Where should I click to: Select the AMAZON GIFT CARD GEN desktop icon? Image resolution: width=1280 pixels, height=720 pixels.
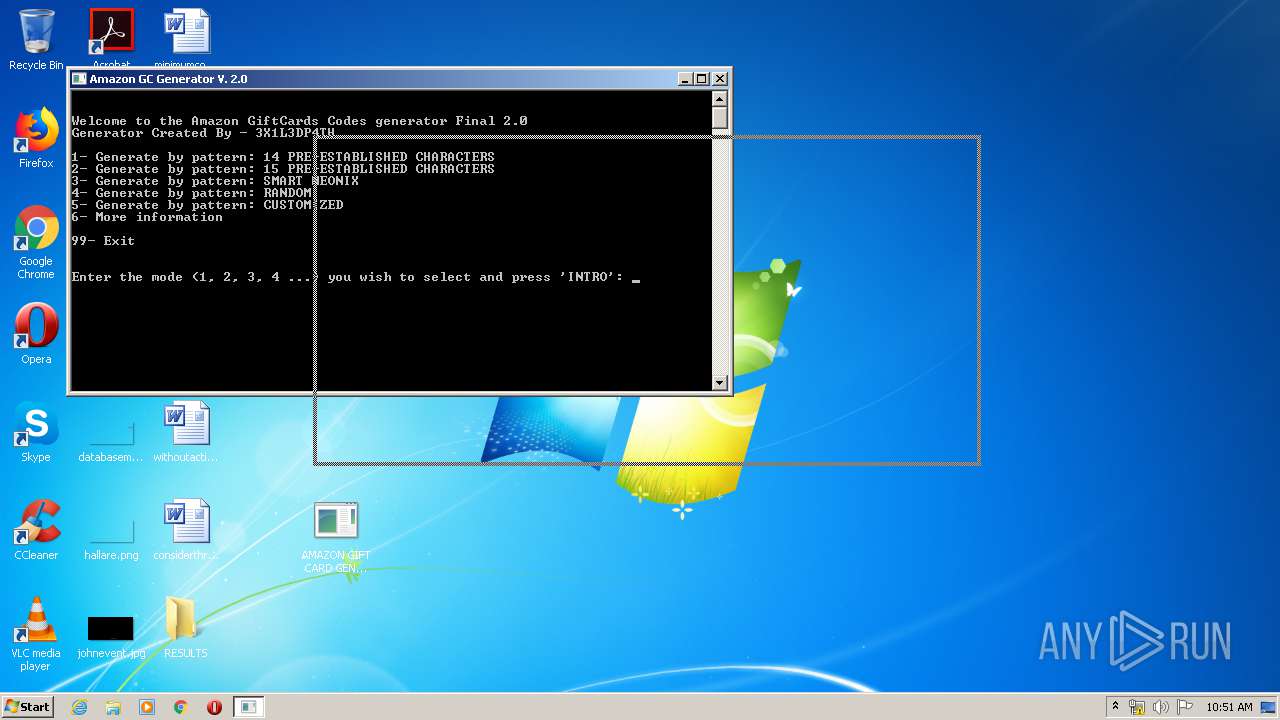336,537
